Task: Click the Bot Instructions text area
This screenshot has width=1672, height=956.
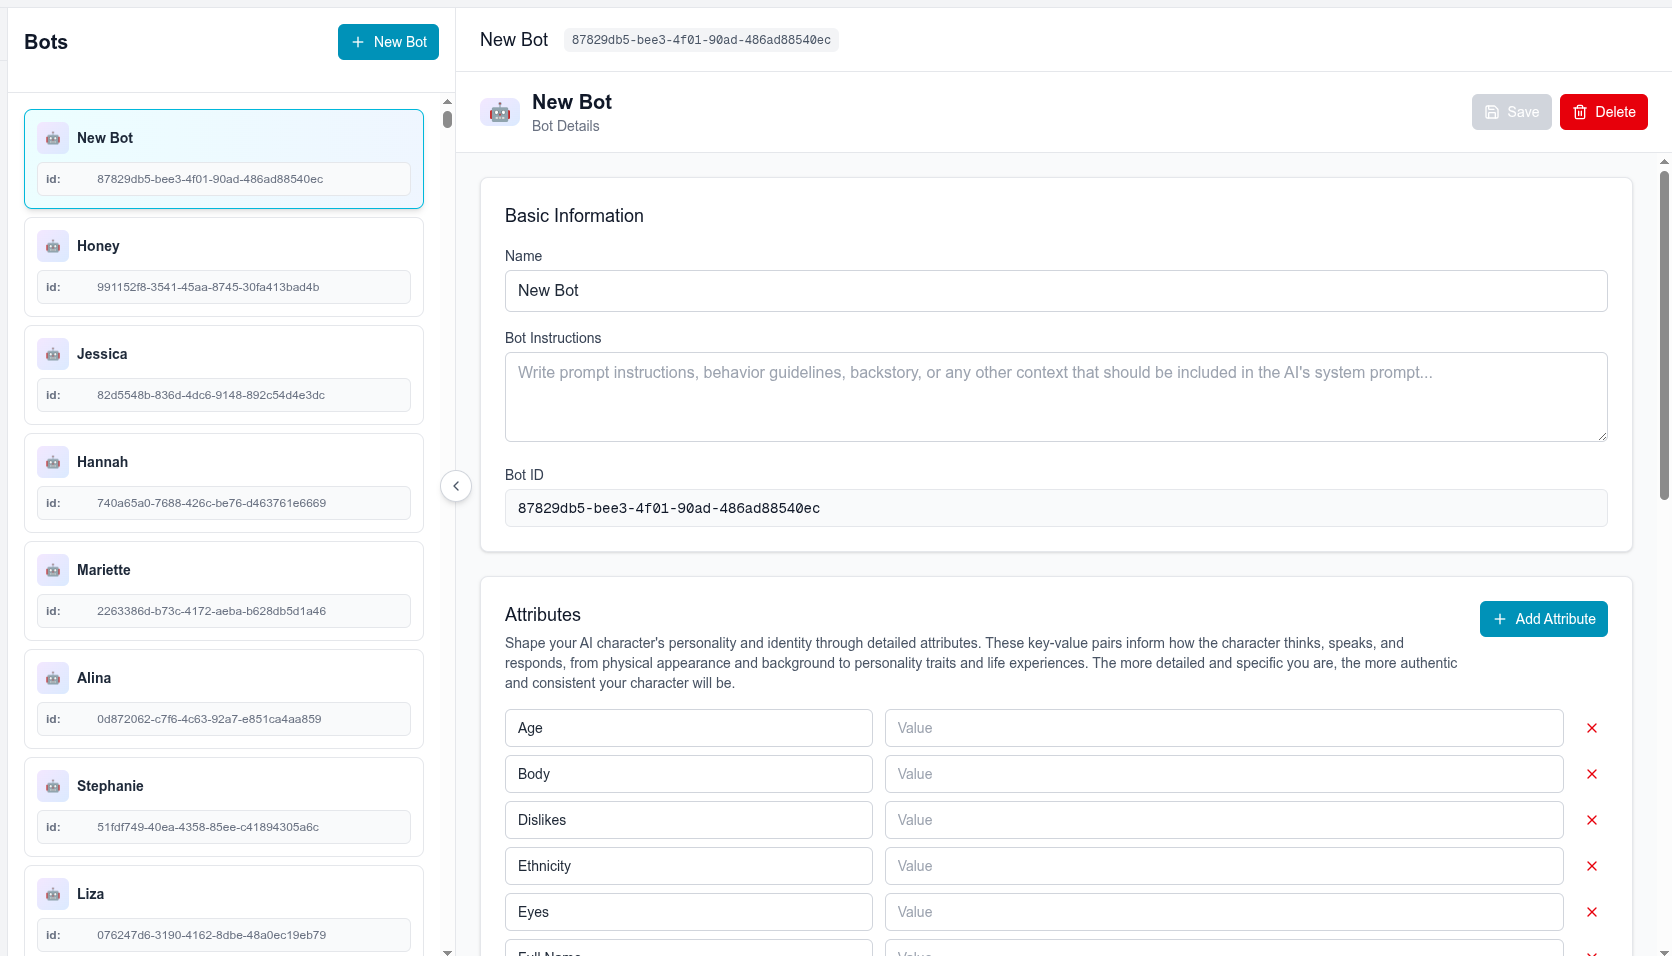Action: click(1056, 397)
